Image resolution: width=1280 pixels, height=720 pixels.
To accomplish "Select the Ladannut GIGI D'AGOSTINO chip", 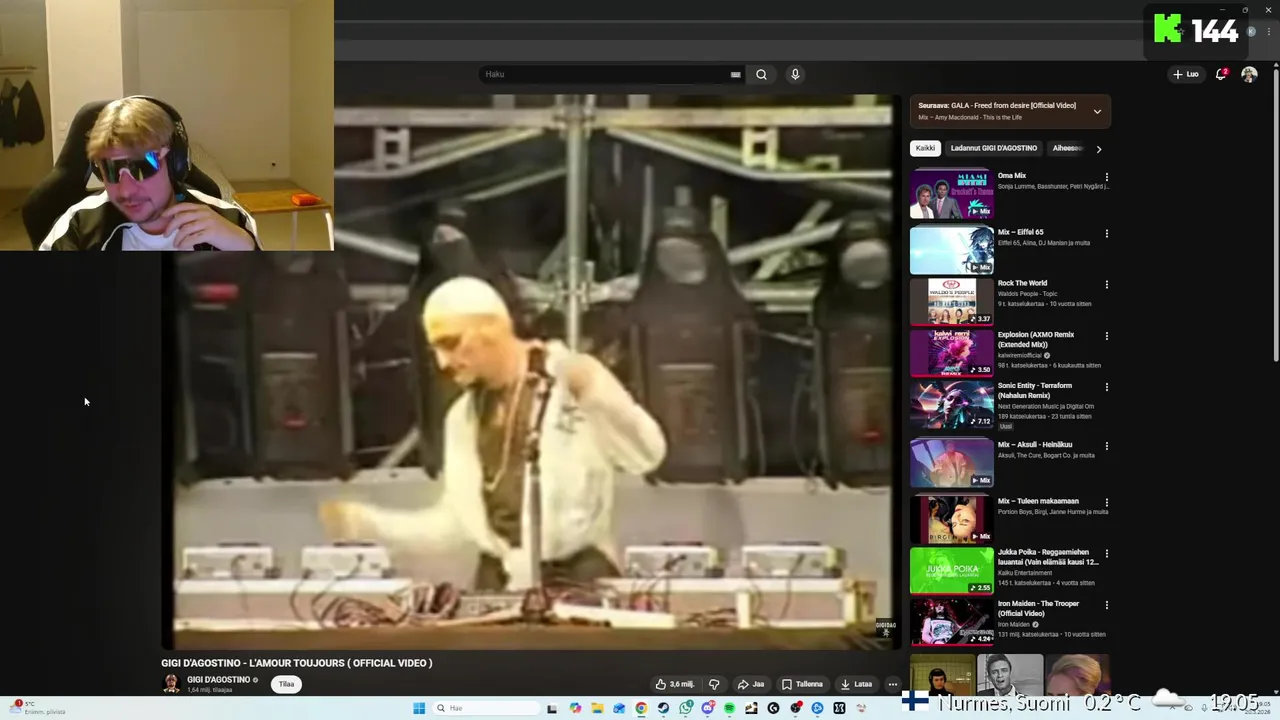I will coord(993,148).
